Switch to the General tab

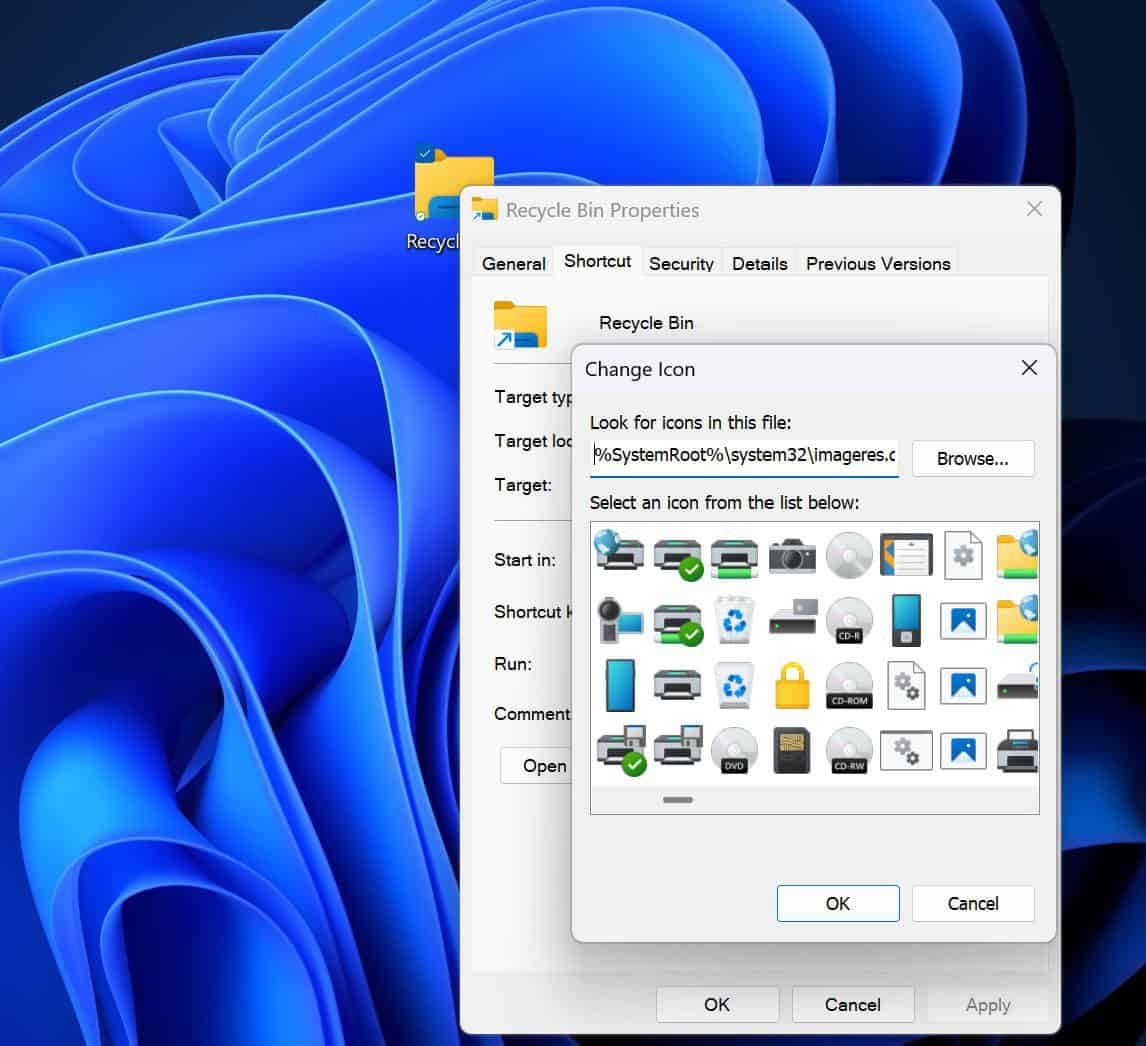513,263
